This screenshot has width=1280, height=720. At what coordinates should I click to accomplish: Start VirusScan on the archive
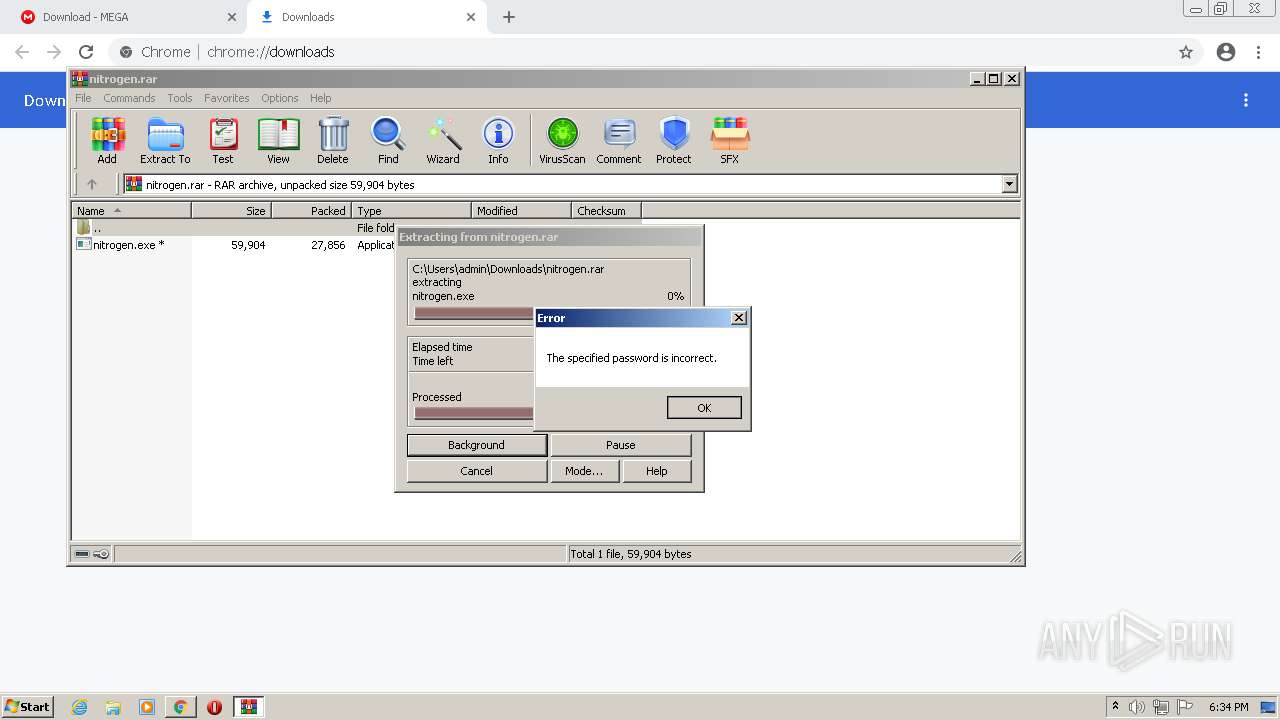562,140
